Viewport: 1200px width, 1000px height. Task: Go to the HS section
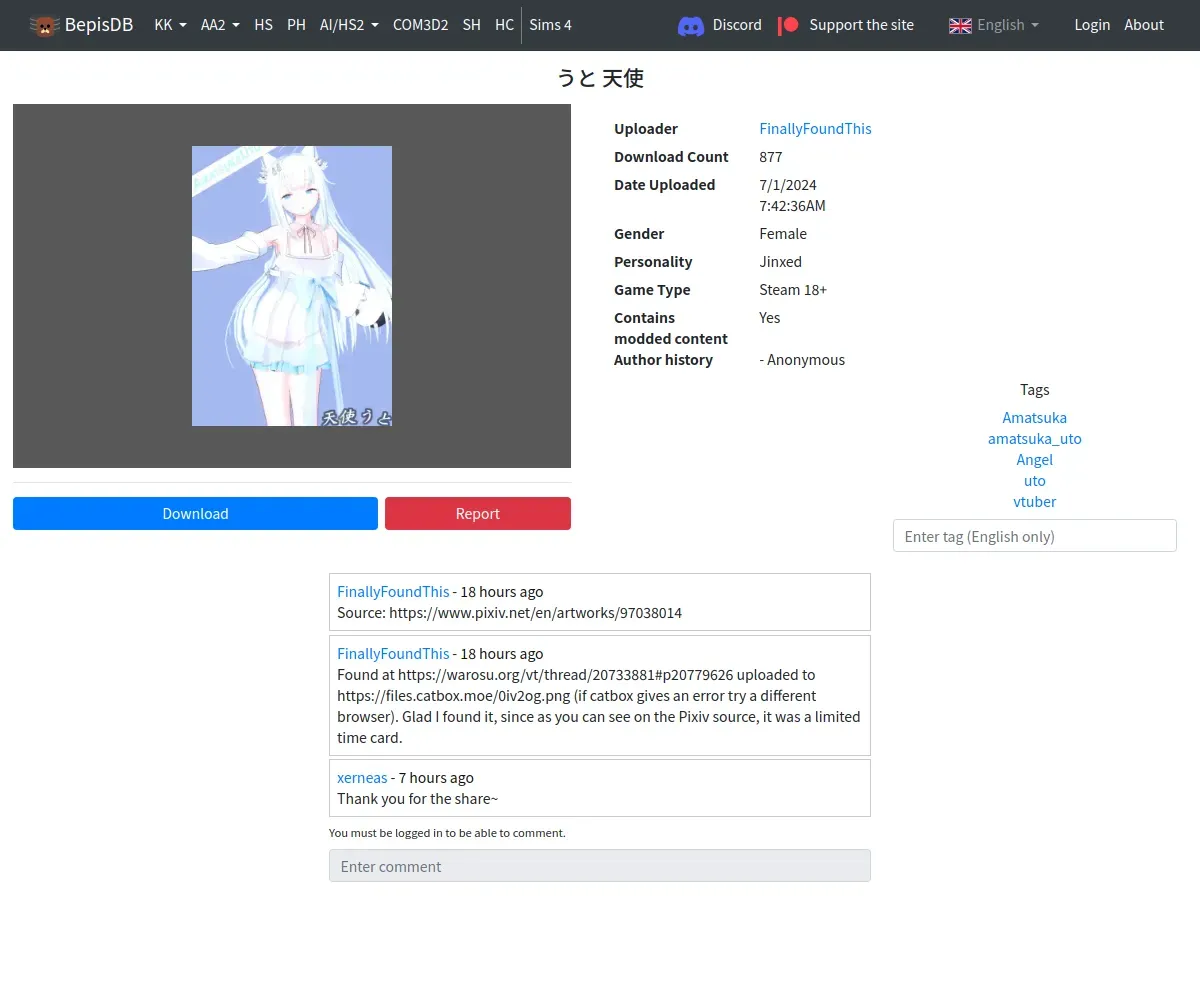(263, 25)
